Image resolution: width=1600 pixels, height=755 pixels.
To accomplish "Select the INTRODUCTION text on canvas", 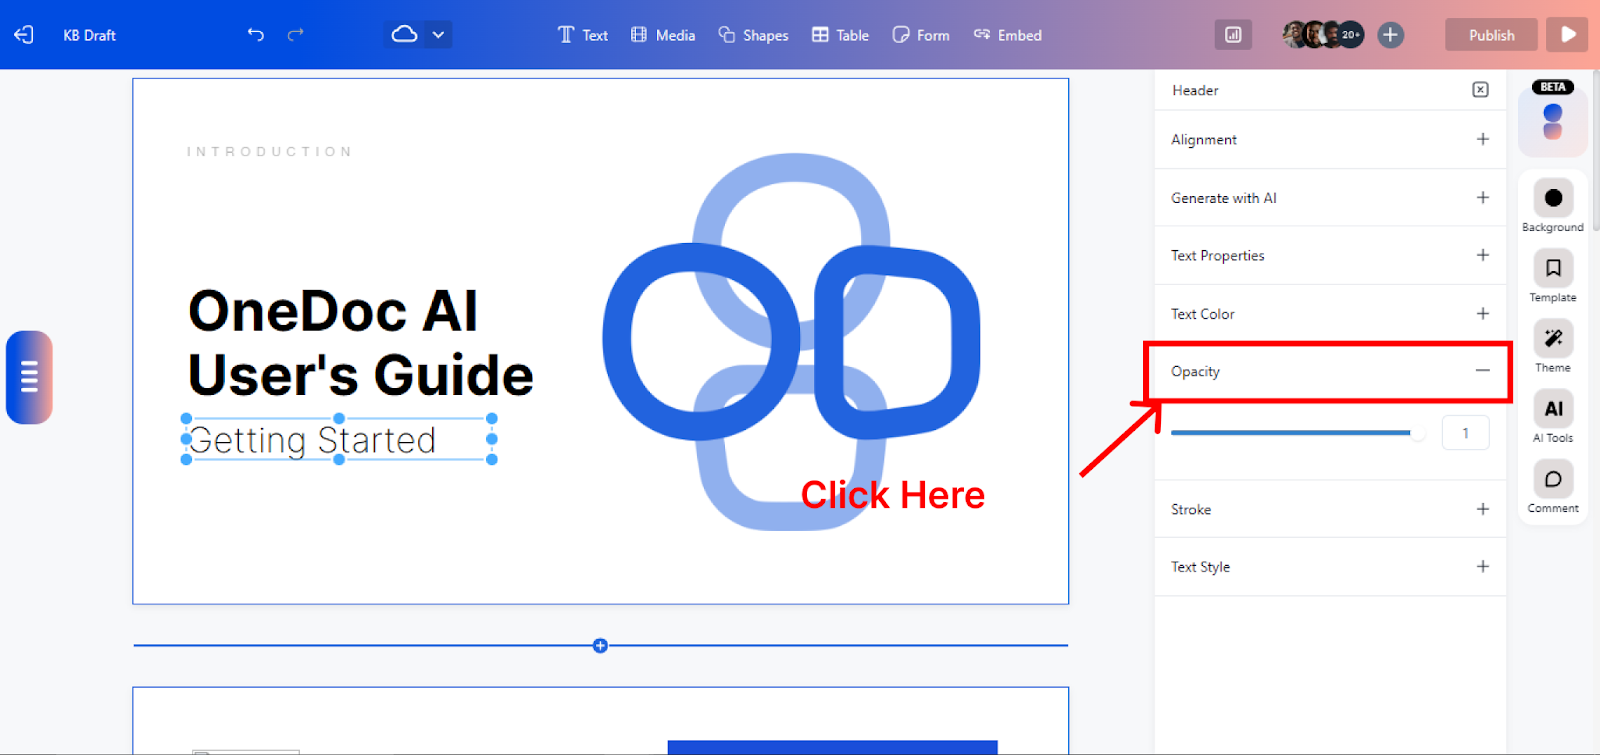I will pyautogui.click(x=269, y=152).
